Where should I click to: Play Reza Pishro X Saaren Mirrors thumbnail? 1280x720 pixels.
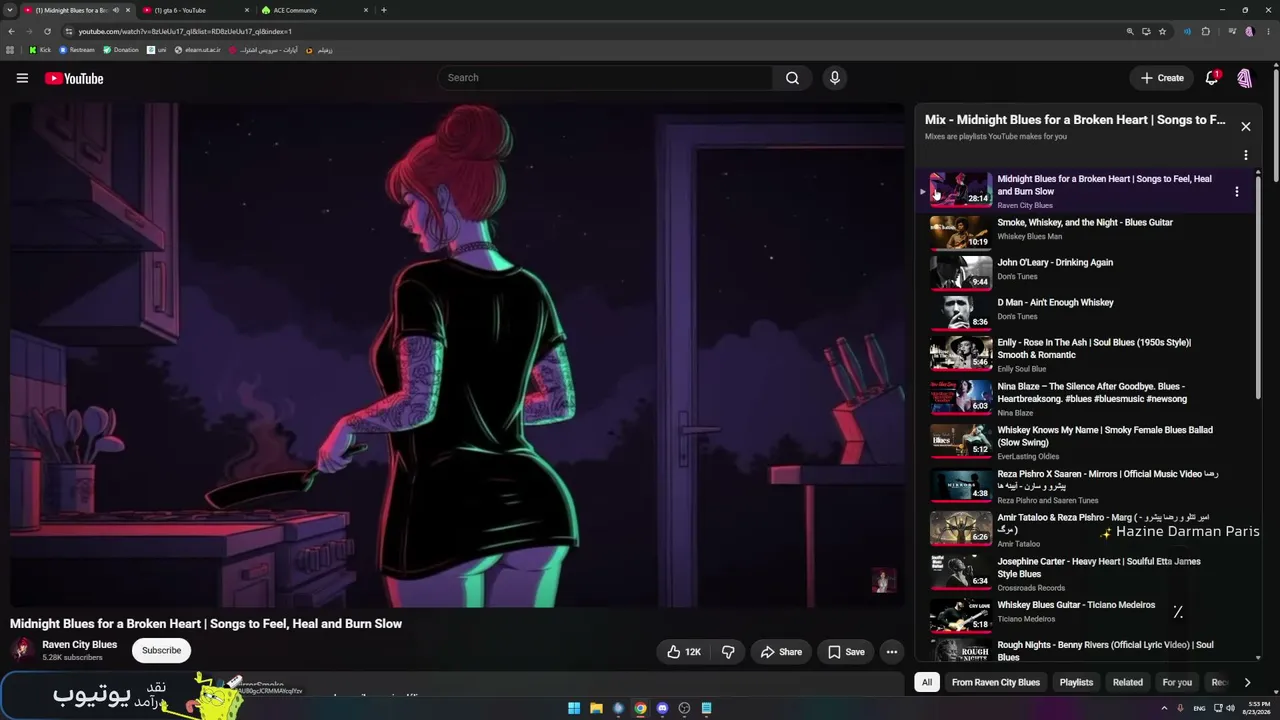point(961,484)
